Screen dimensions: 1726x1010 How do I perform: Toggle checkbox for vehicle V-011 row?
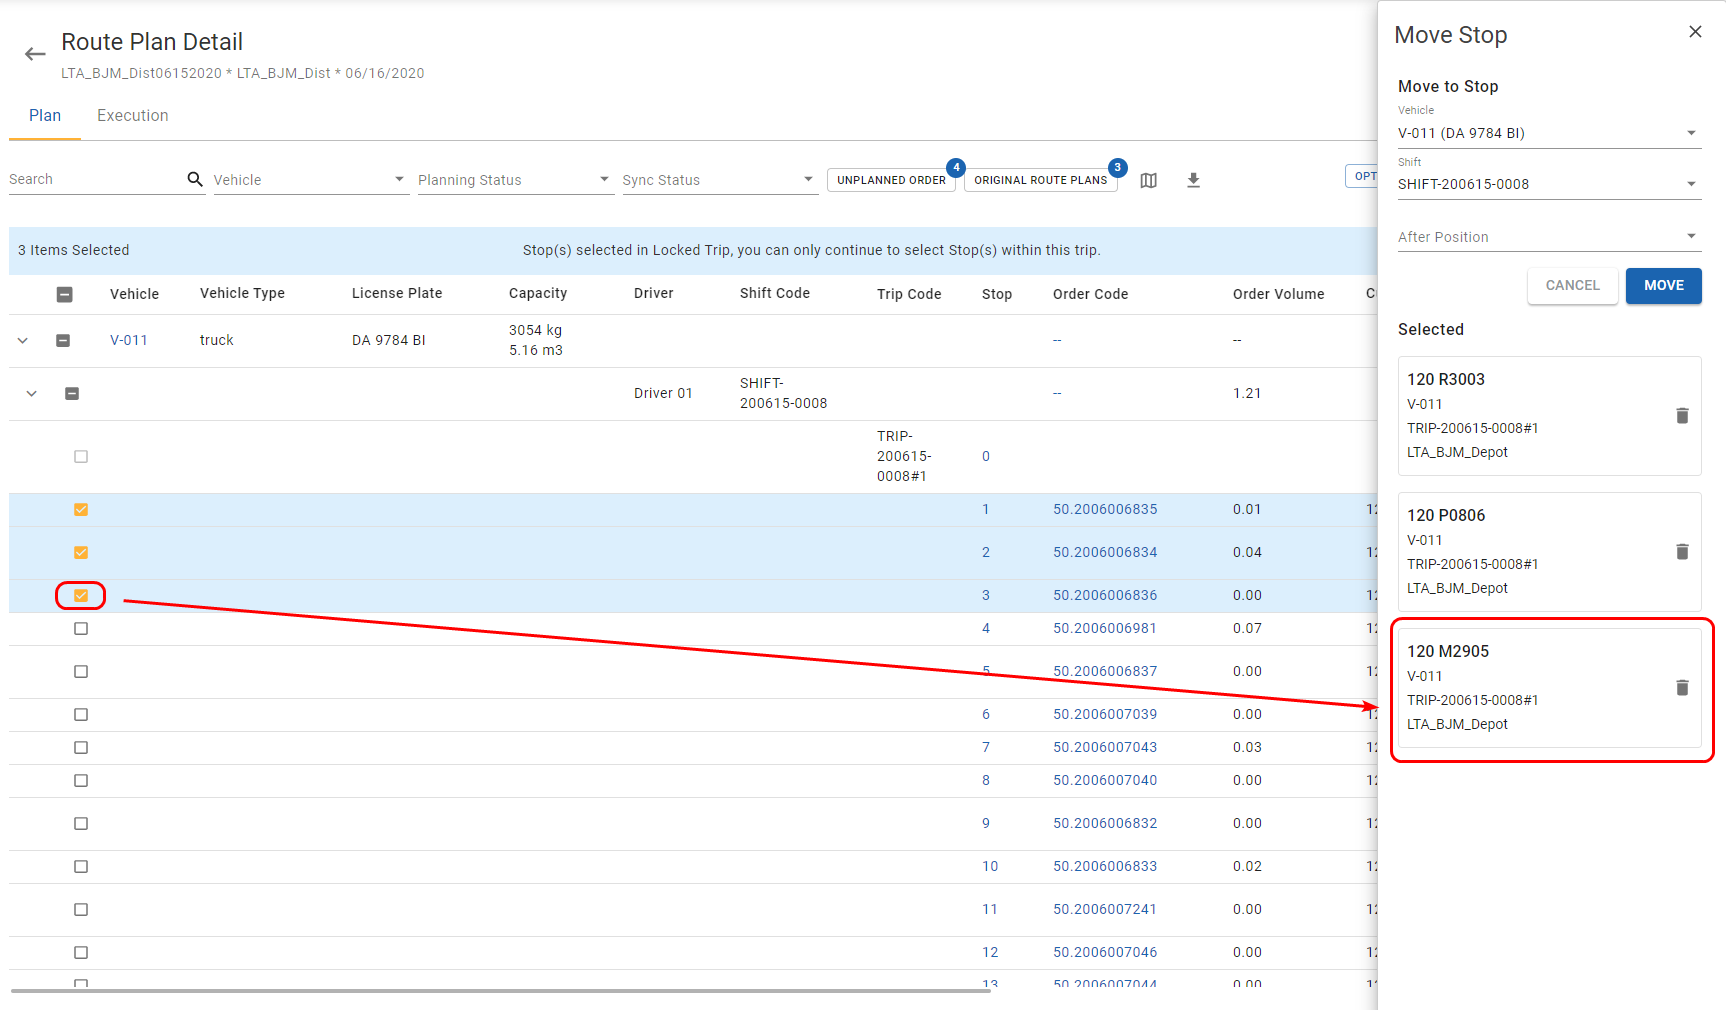click(x=63, y=340)
